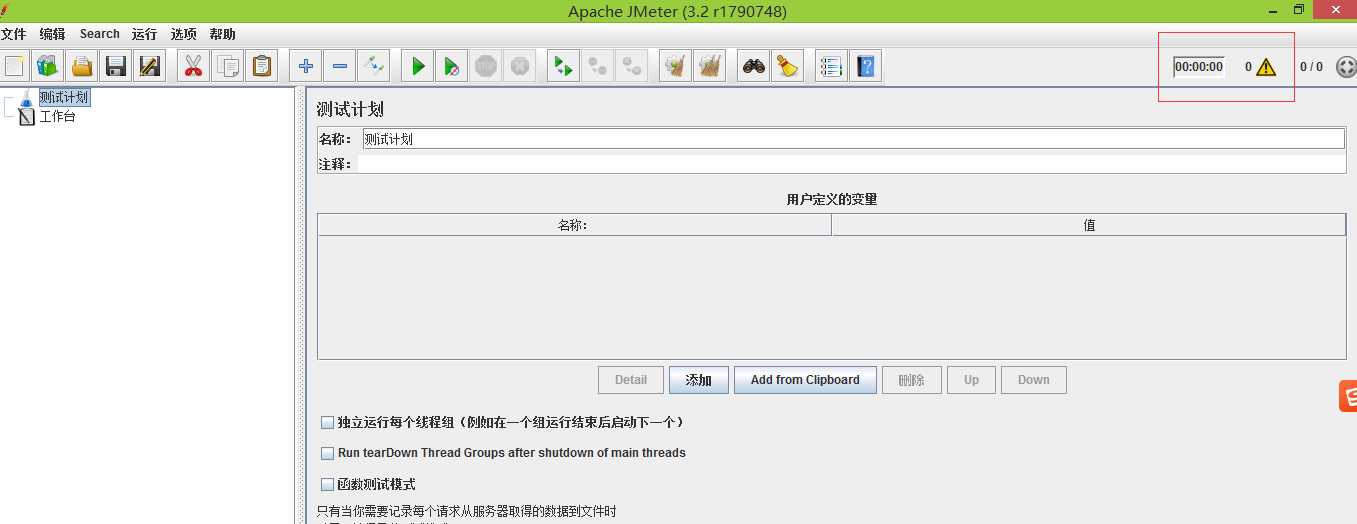The width and height of the screenshot is (1357, 524).
Task: Click the Remote Stop All icon
Action: pyautogui.click(x=598, y=67)
